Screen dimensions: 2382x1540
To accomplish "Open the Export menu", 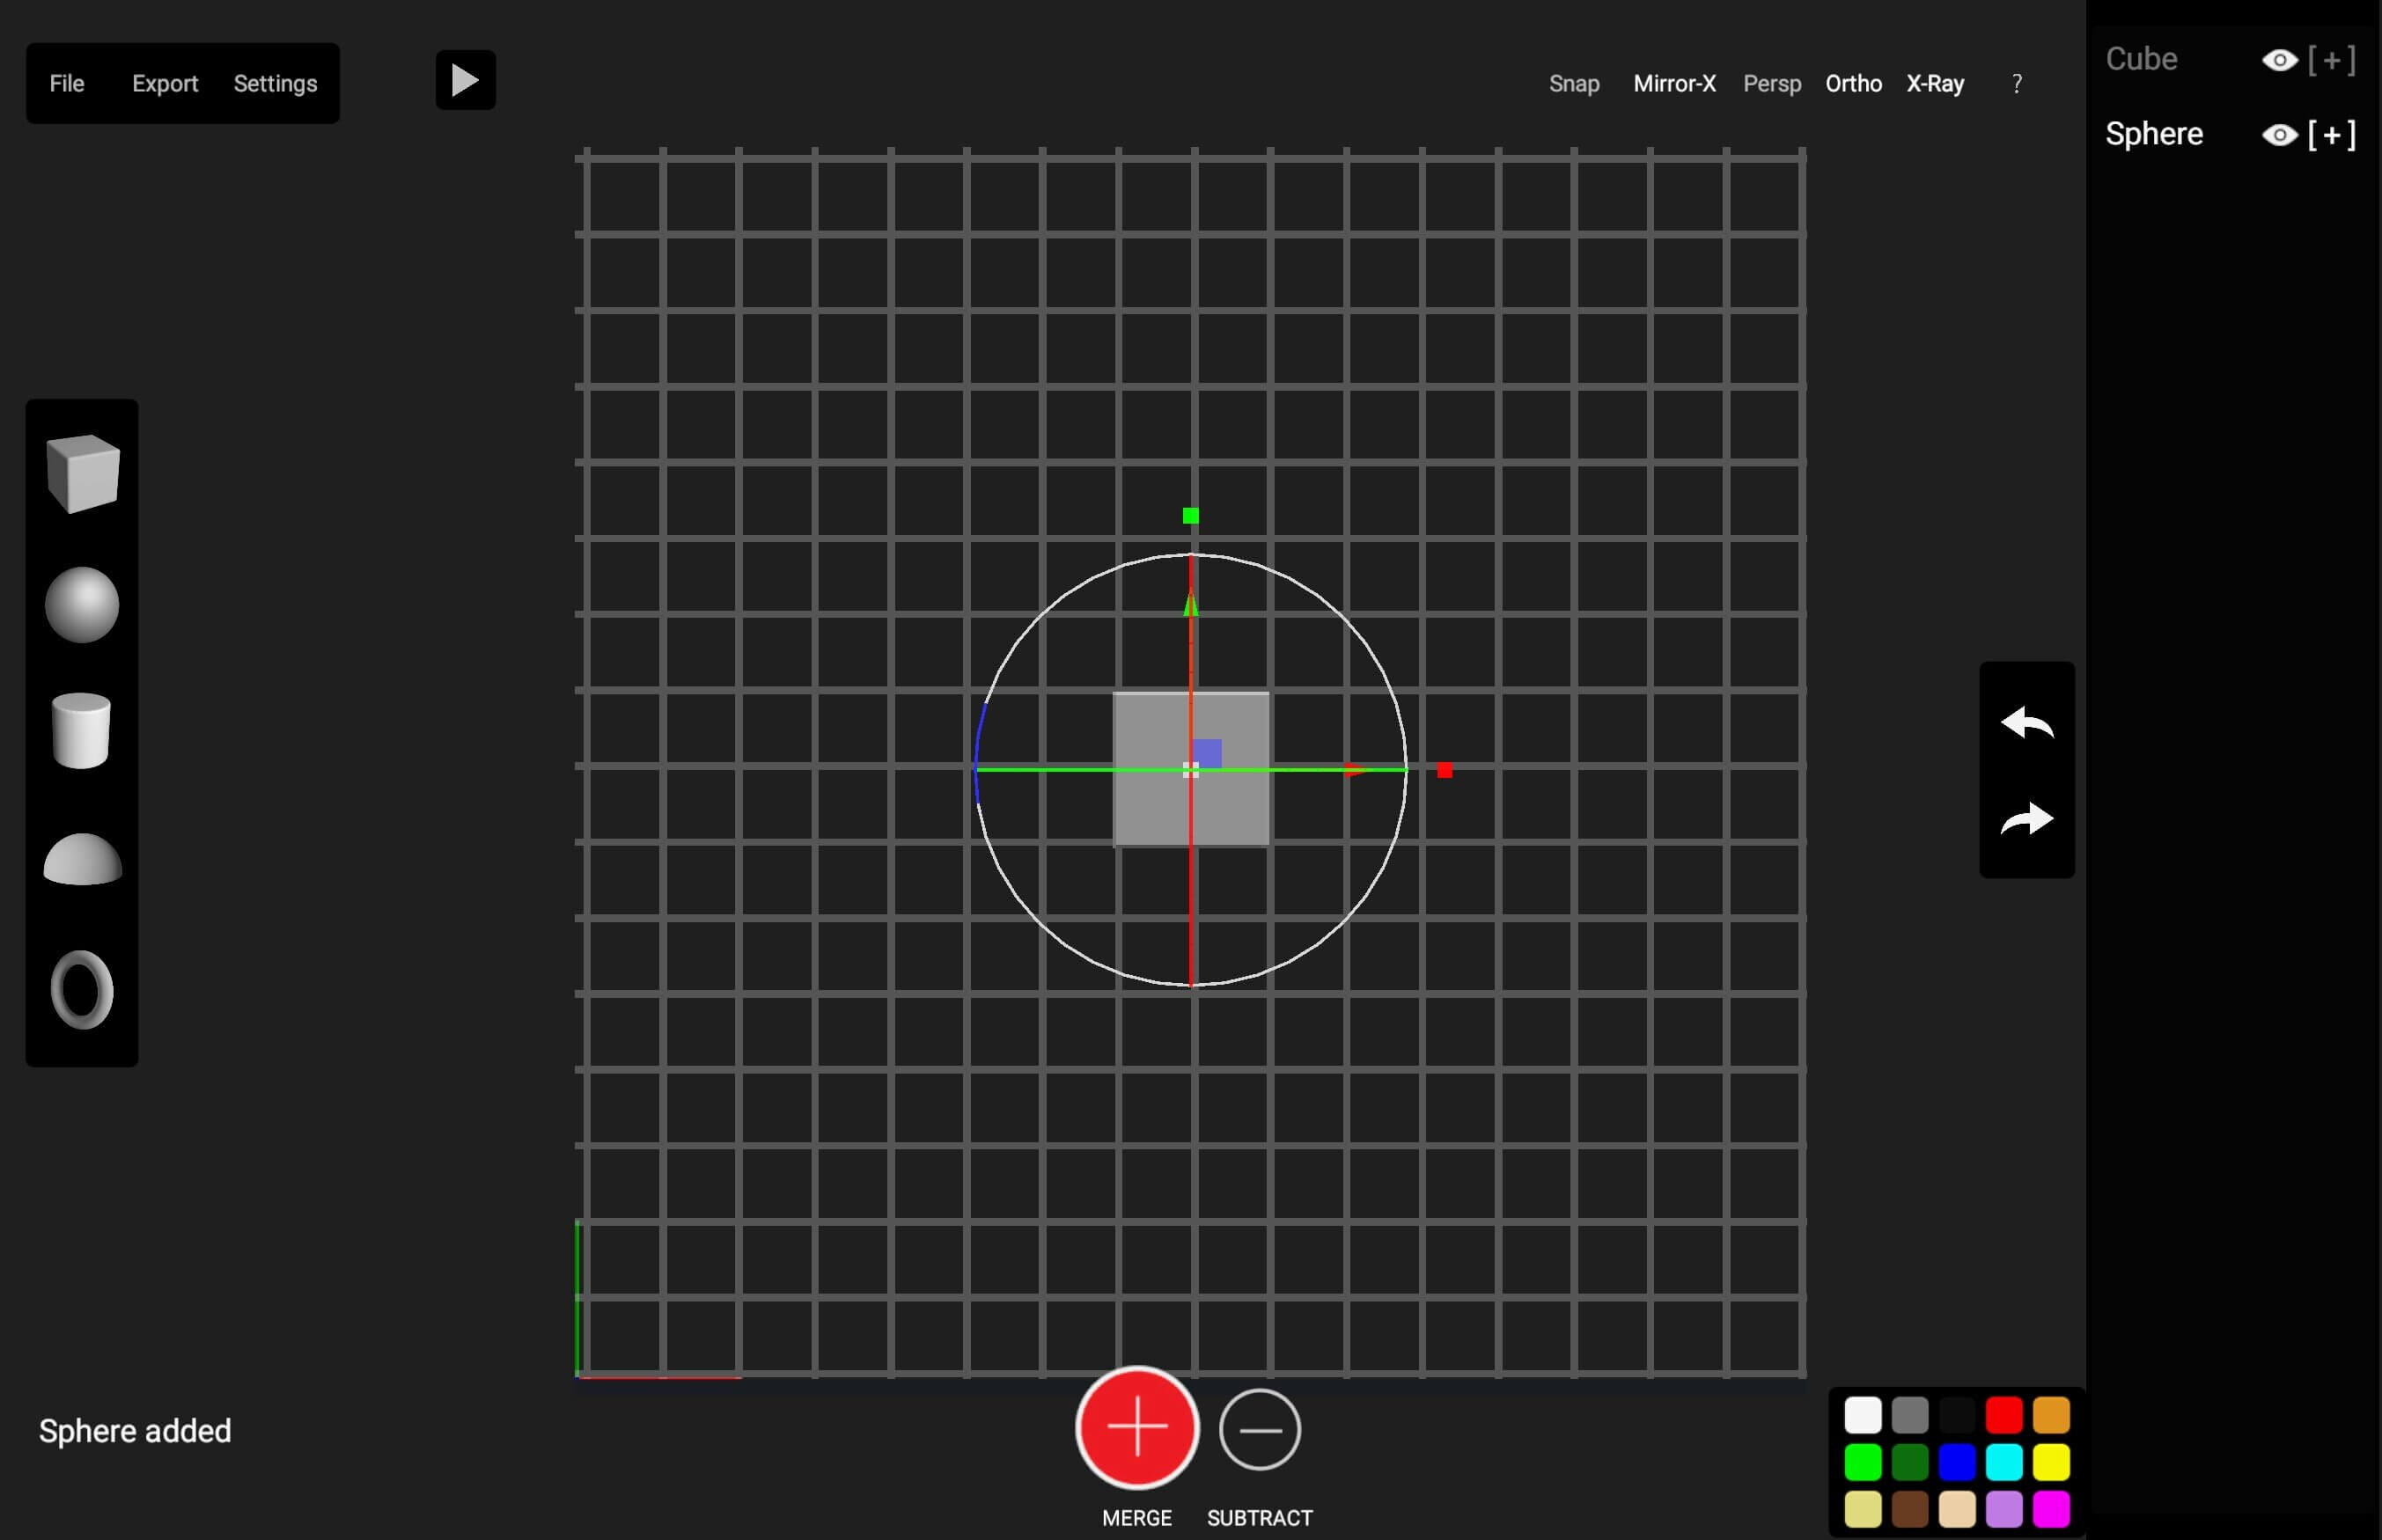I will click(x=165, y=84).
